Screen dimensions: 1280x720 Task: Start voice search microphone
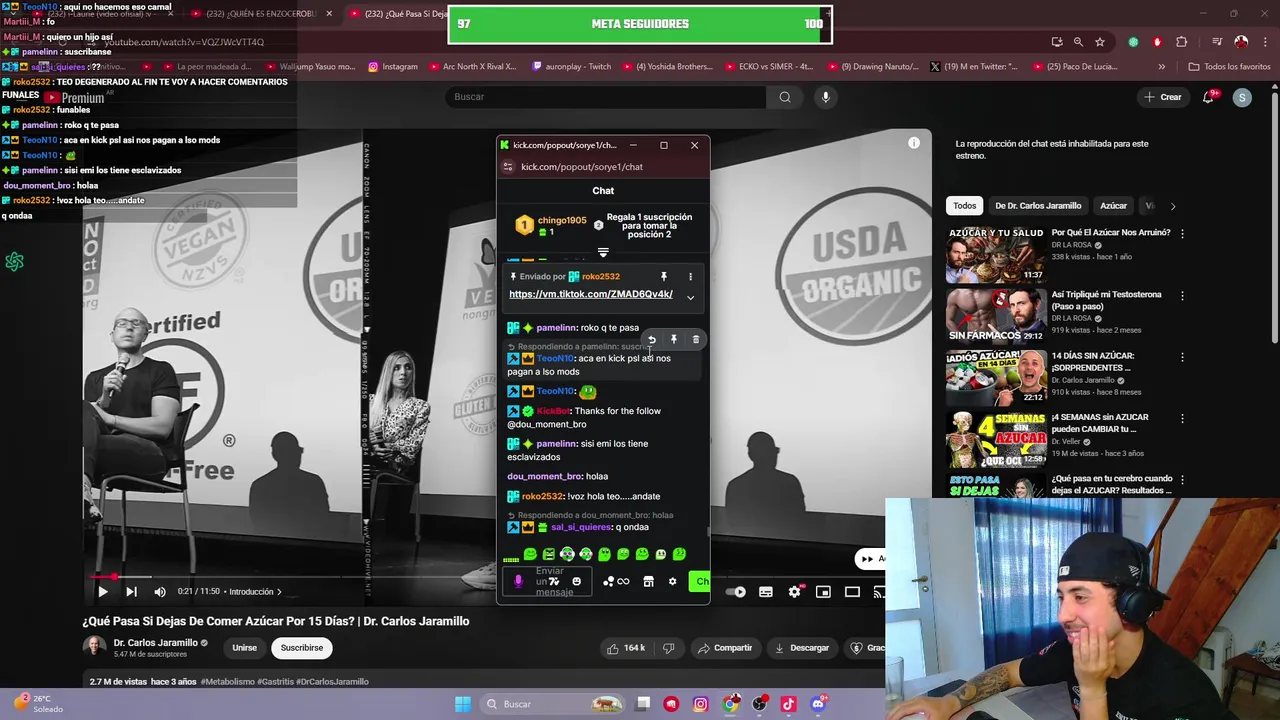pos(825,97)
